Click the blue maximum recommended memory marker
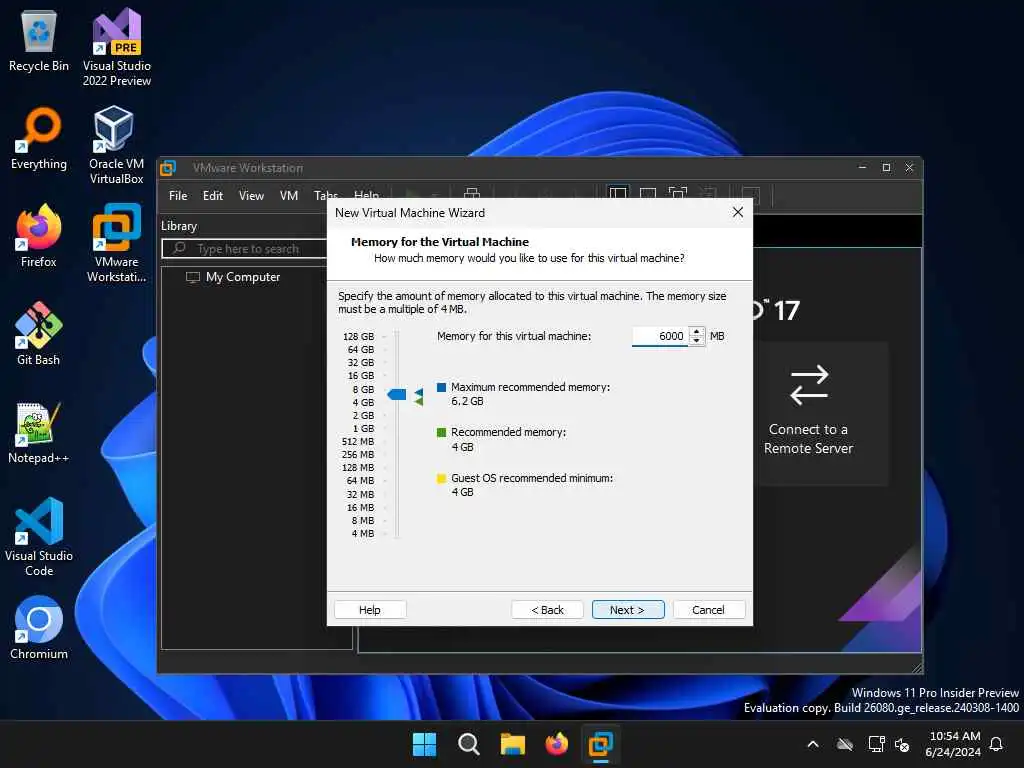 [x=419, y=392]
